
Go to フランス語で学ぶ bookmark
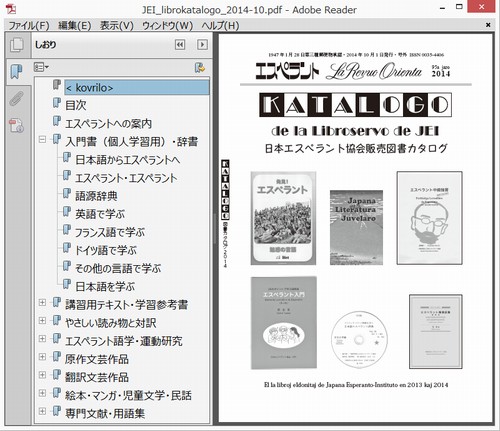(x=110, y=232)
